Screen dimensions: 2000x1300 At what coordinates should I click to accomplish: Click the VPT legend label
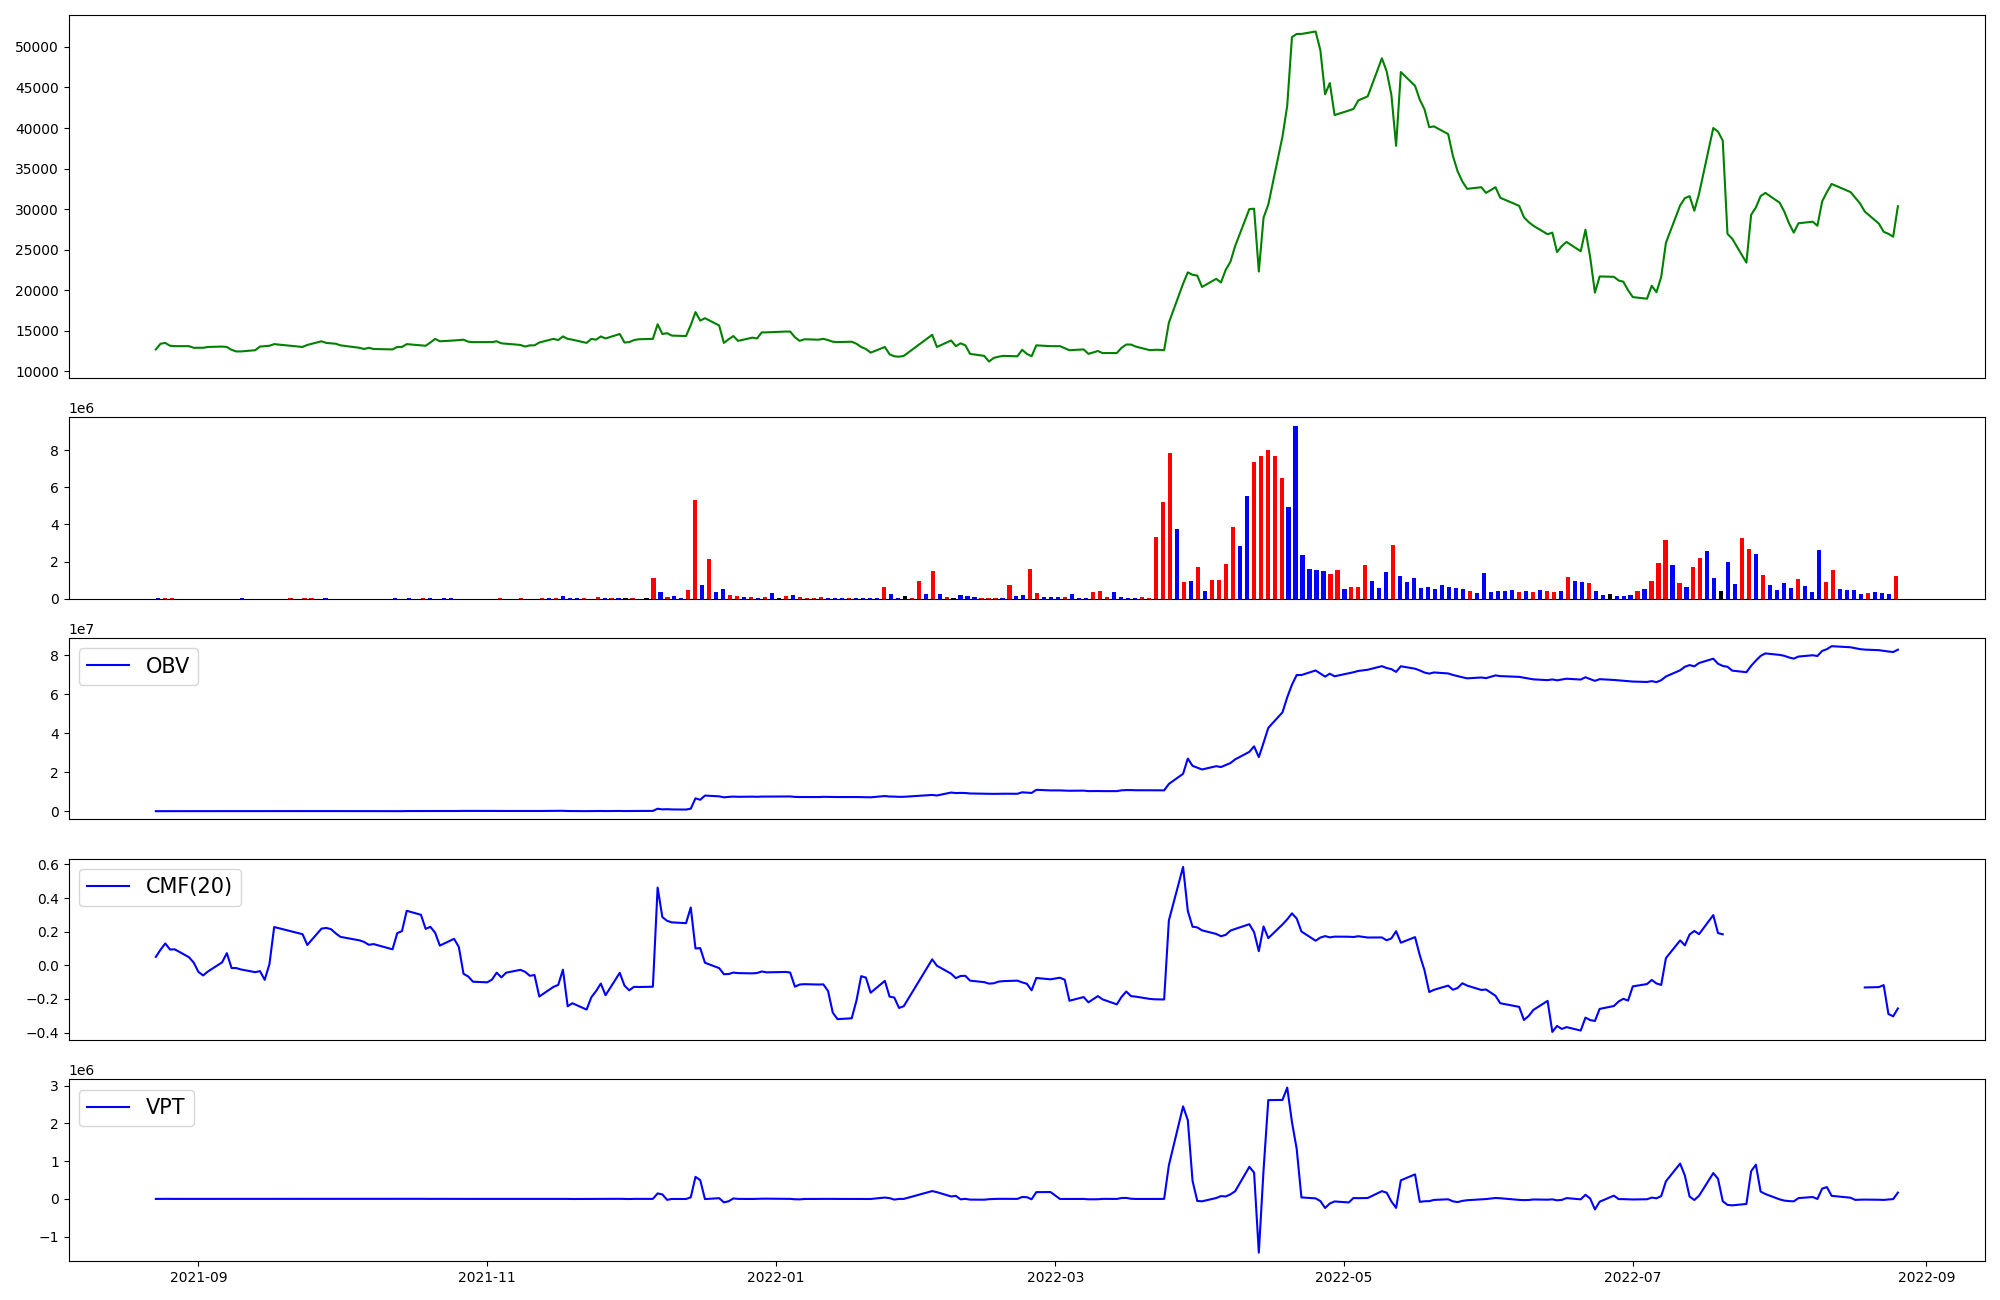click(x=165, y=1108)
